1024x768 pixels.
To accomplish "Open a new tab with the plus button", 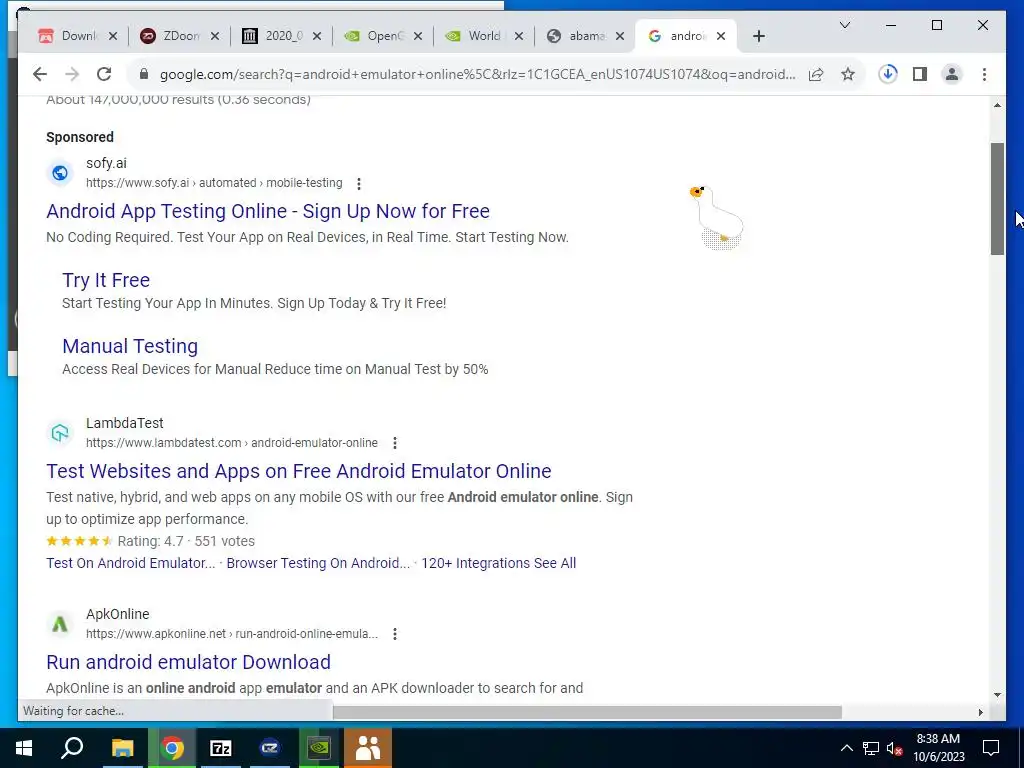I will pos(758,36).
